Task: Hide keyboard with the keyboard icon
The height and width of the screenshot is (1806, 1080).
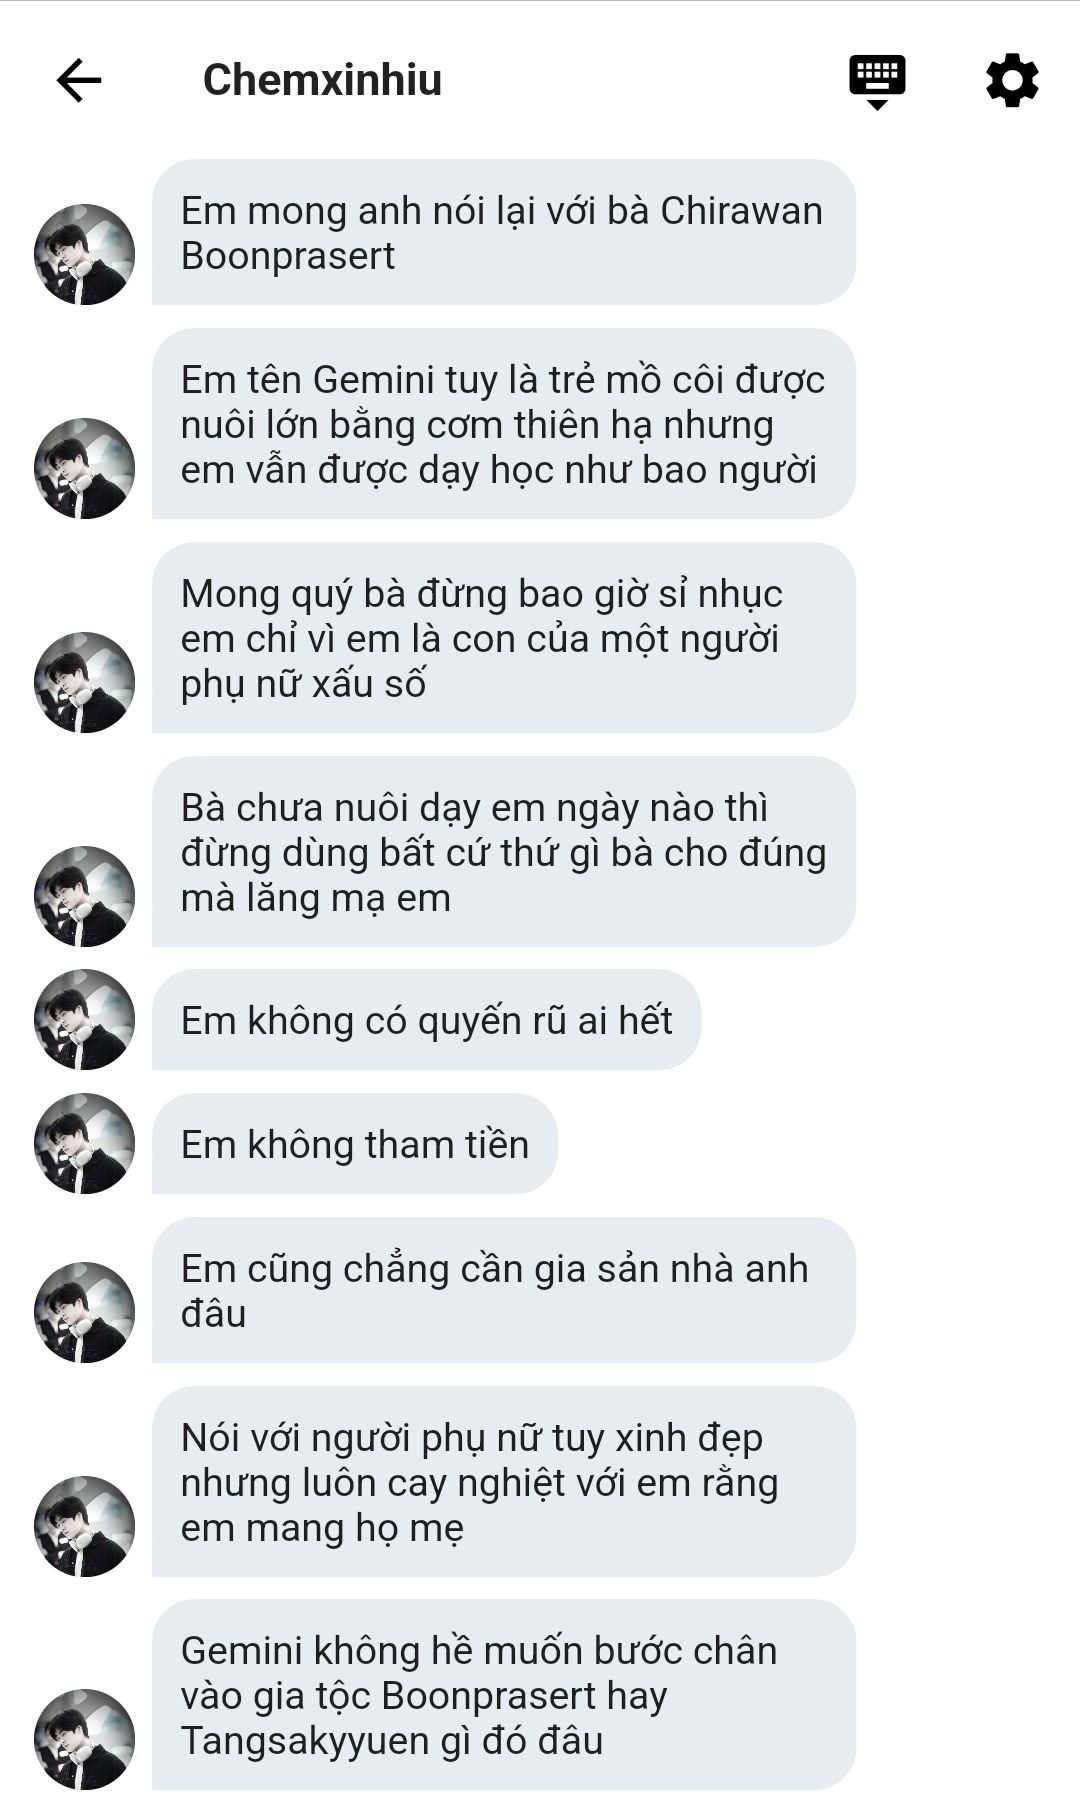Action: (x=877, y=82)
